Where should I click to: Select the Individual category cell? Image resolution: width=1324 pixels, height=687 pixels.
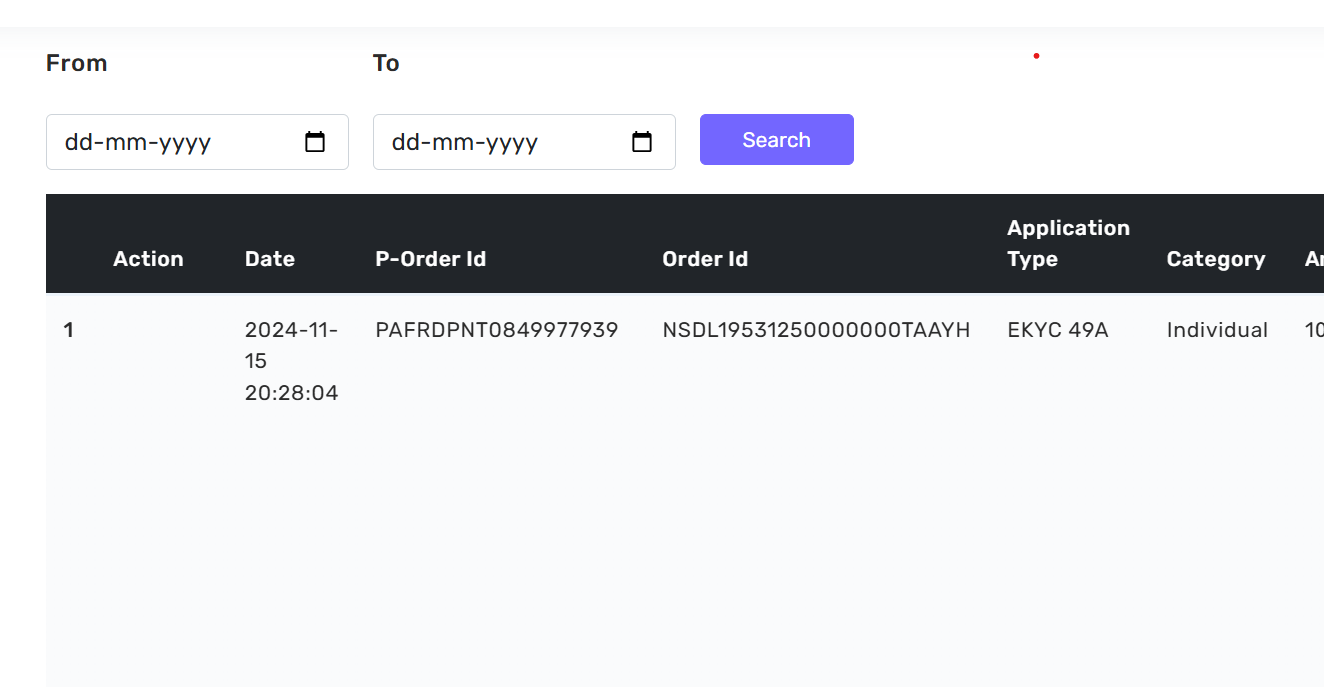1217,330
